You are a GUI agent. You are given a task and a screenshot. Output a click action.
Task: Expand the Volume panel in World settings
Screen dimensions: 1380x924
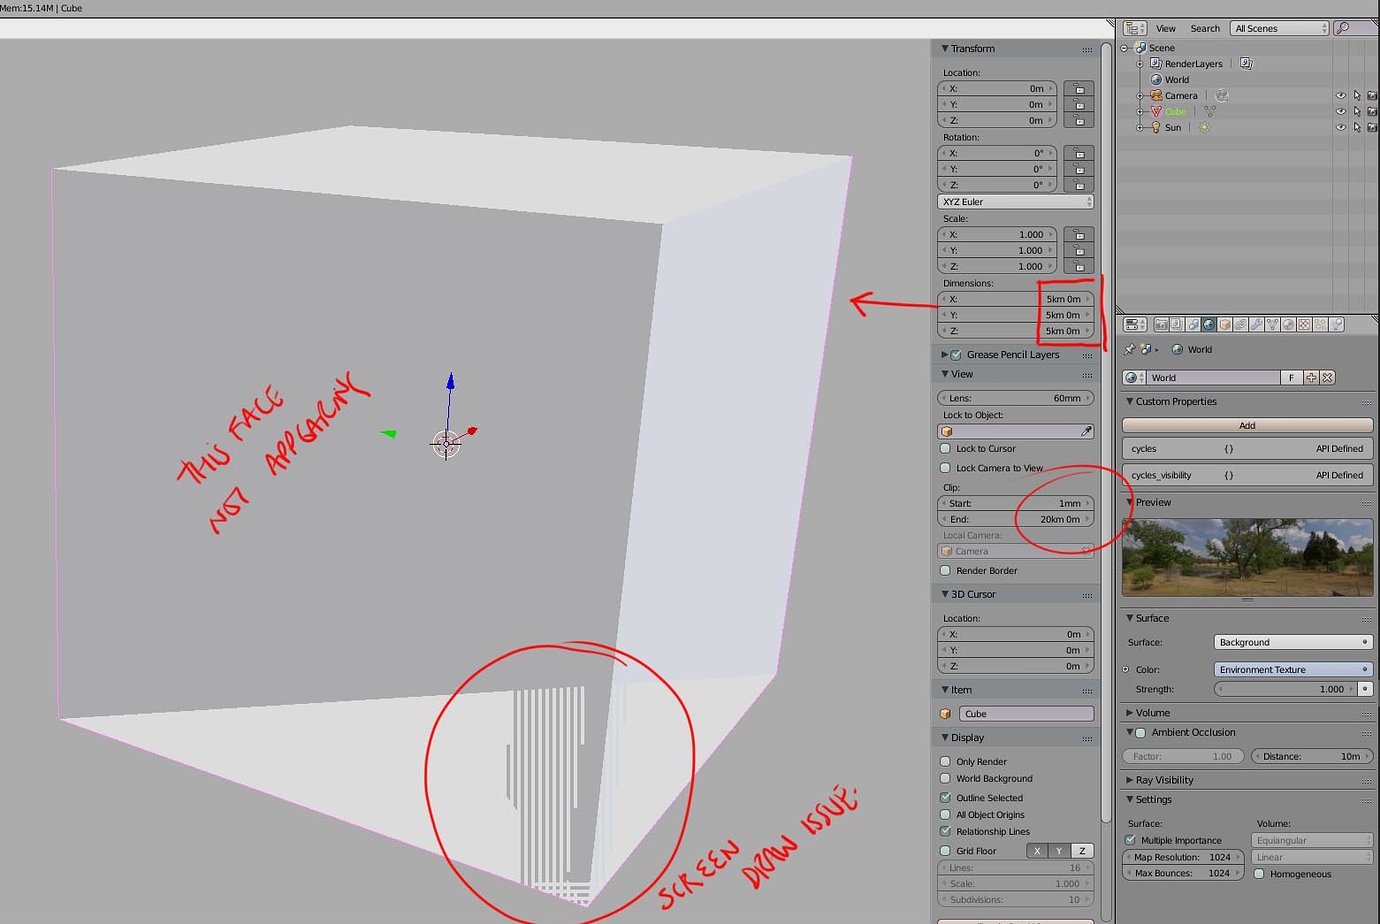[1153, 712]
